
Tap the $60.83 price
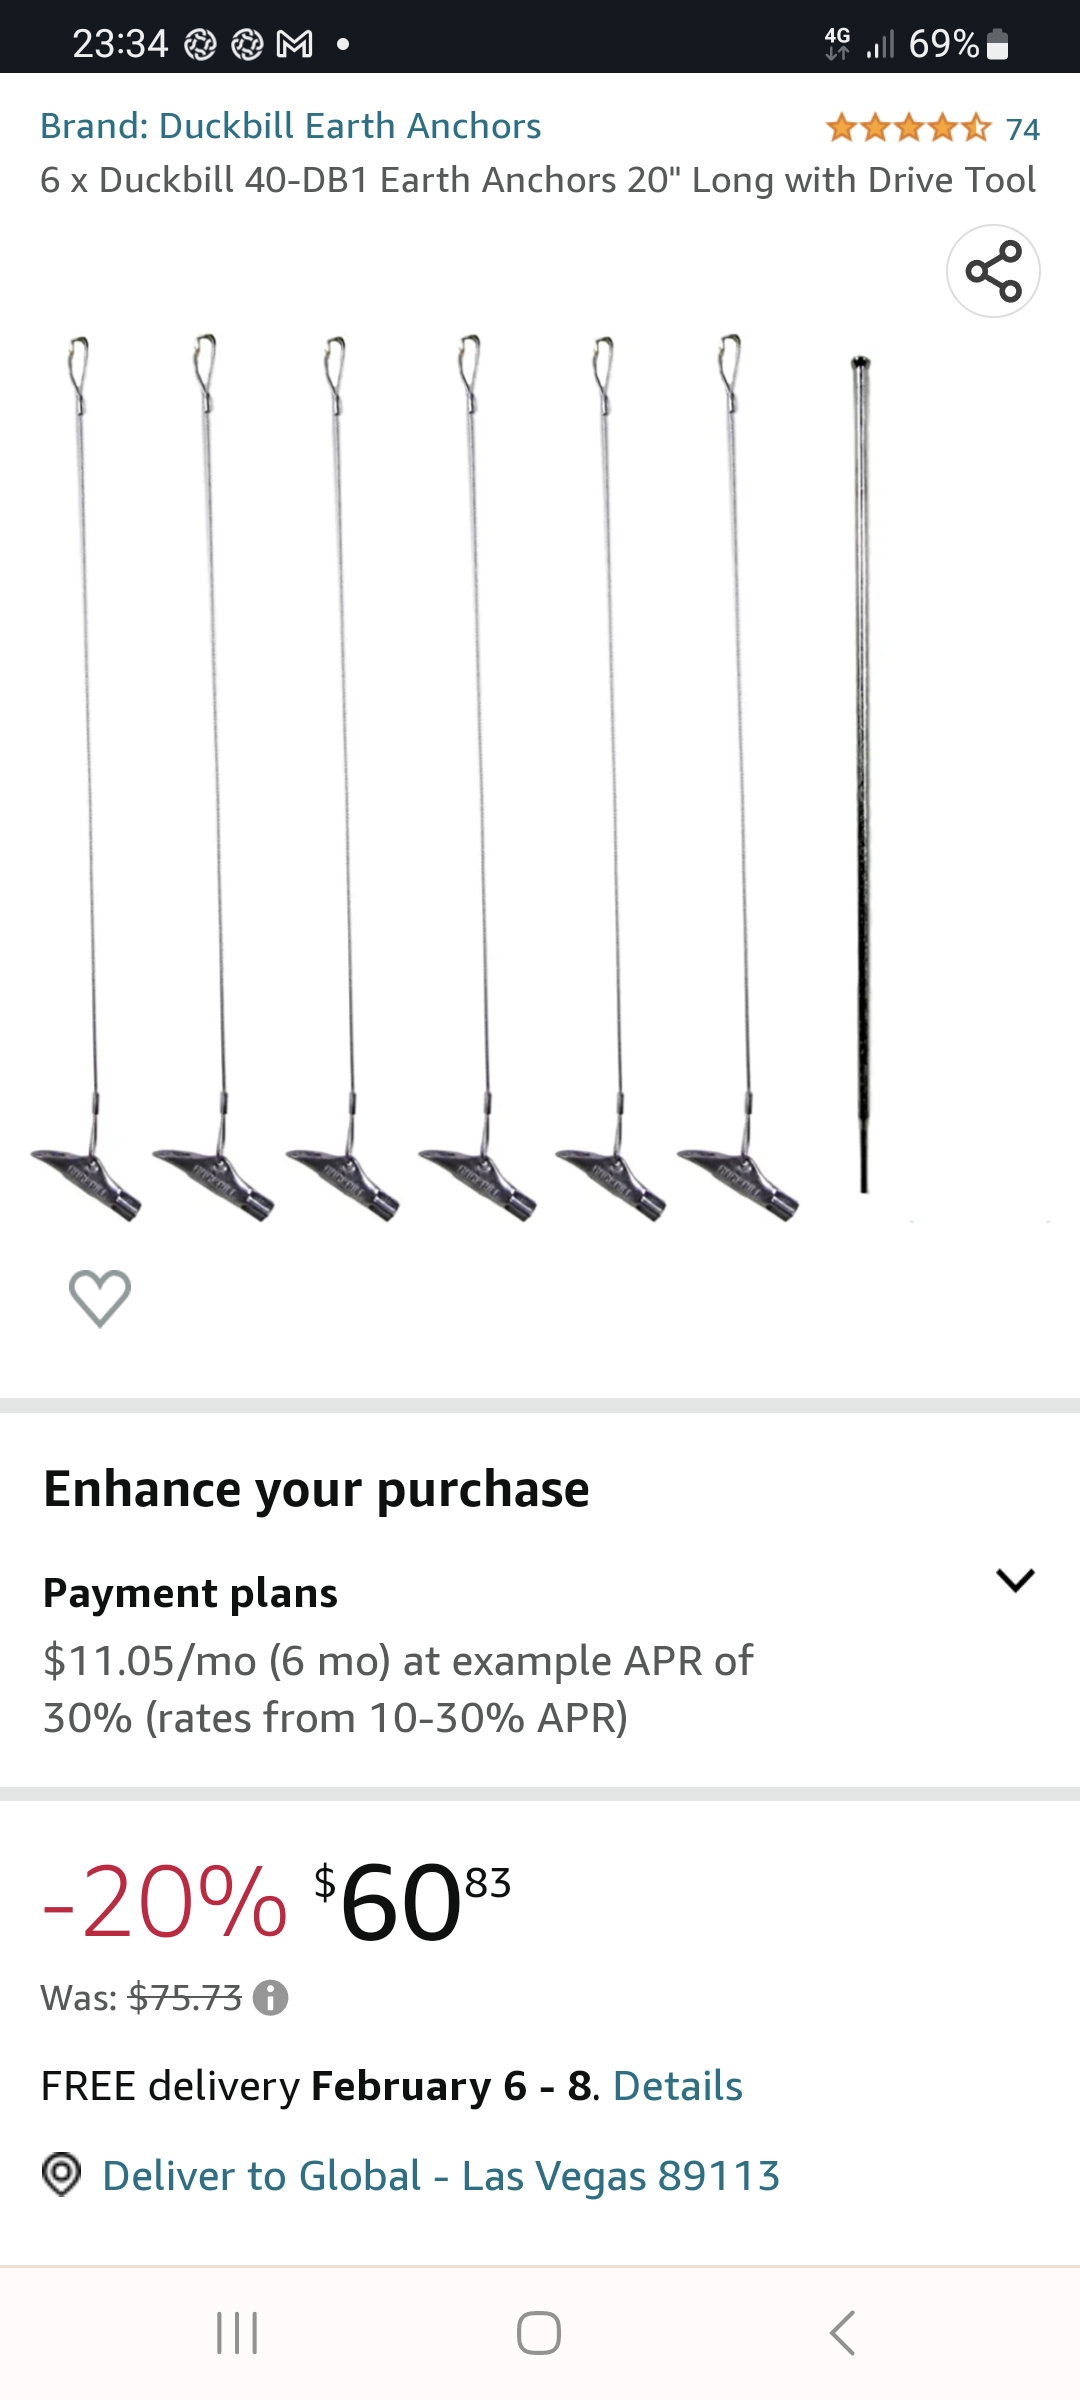pos(412,1900)
